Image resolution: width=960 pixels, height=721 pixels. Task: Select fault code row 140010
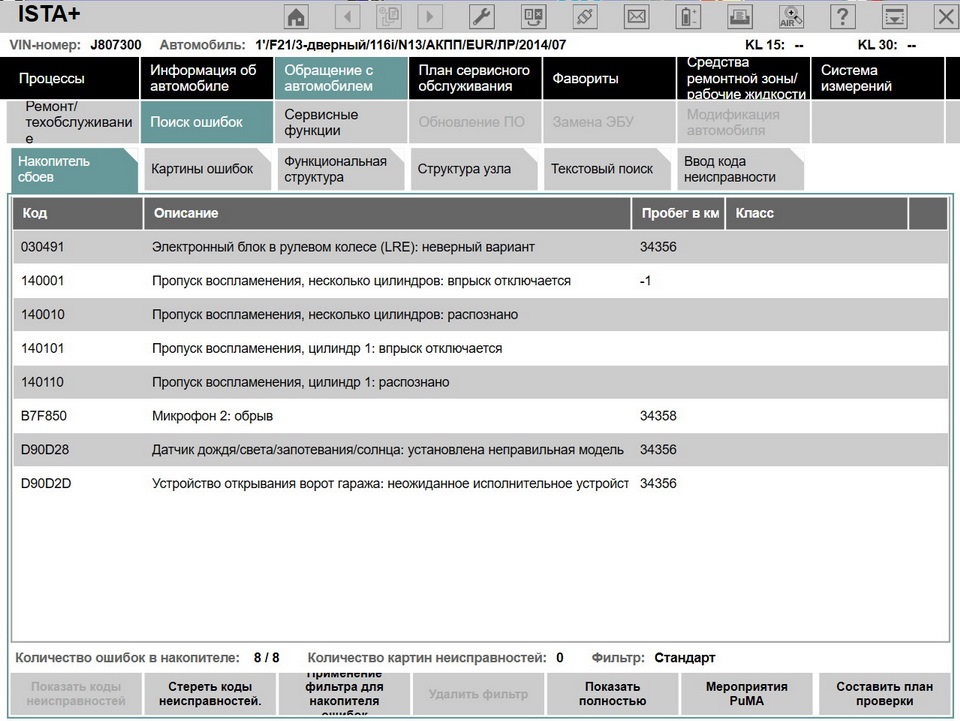(x=481, y=315)
